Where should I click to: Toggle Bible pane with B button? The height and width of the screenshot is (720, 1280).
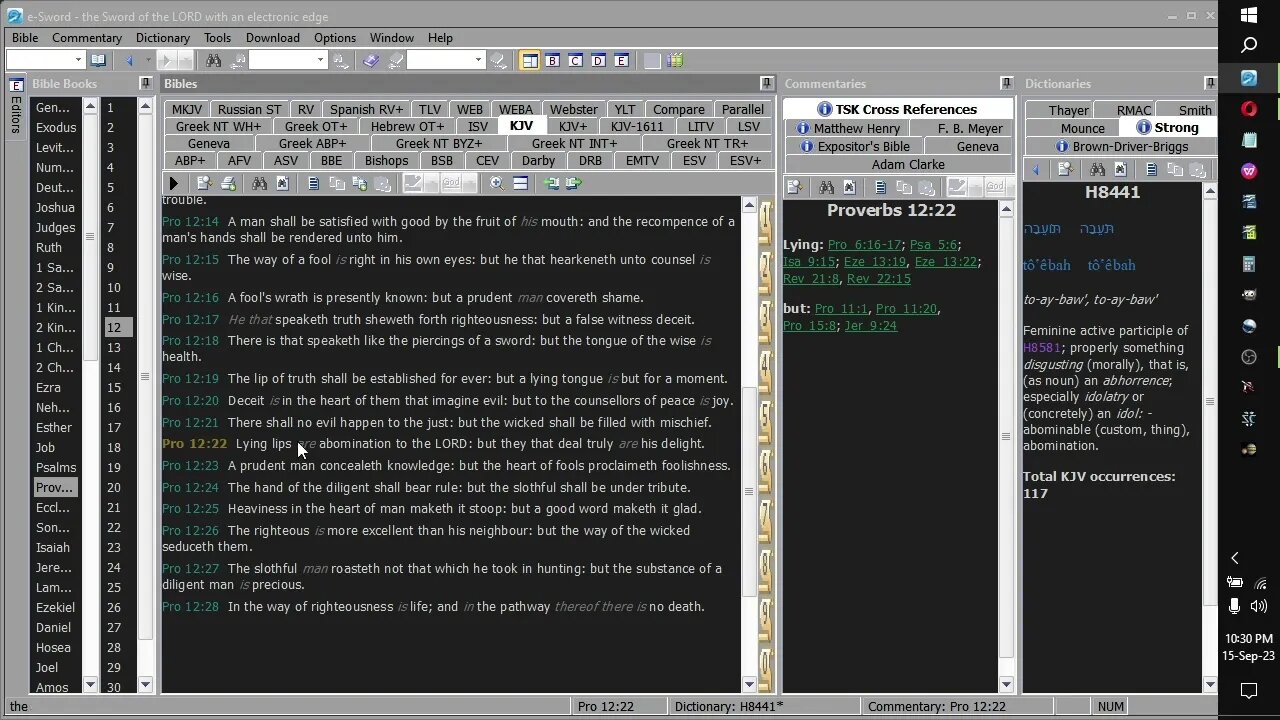[553, 60]
